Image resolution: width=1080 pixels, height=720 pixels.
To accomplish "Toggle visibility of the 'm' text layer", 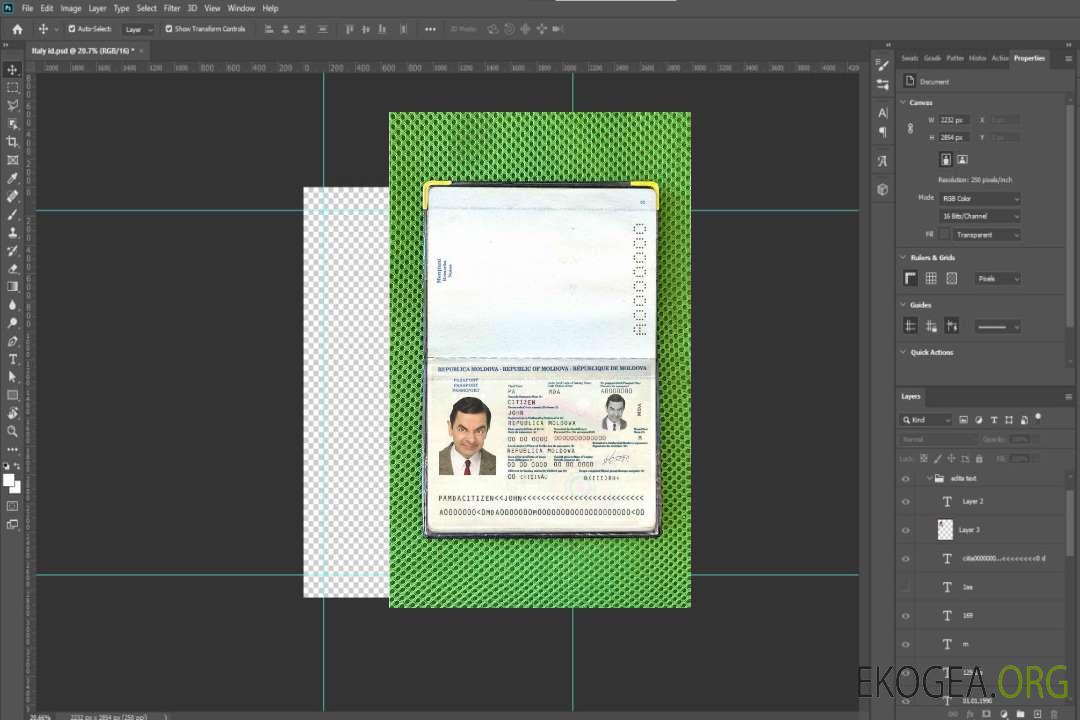I will [x=906, y=645].
